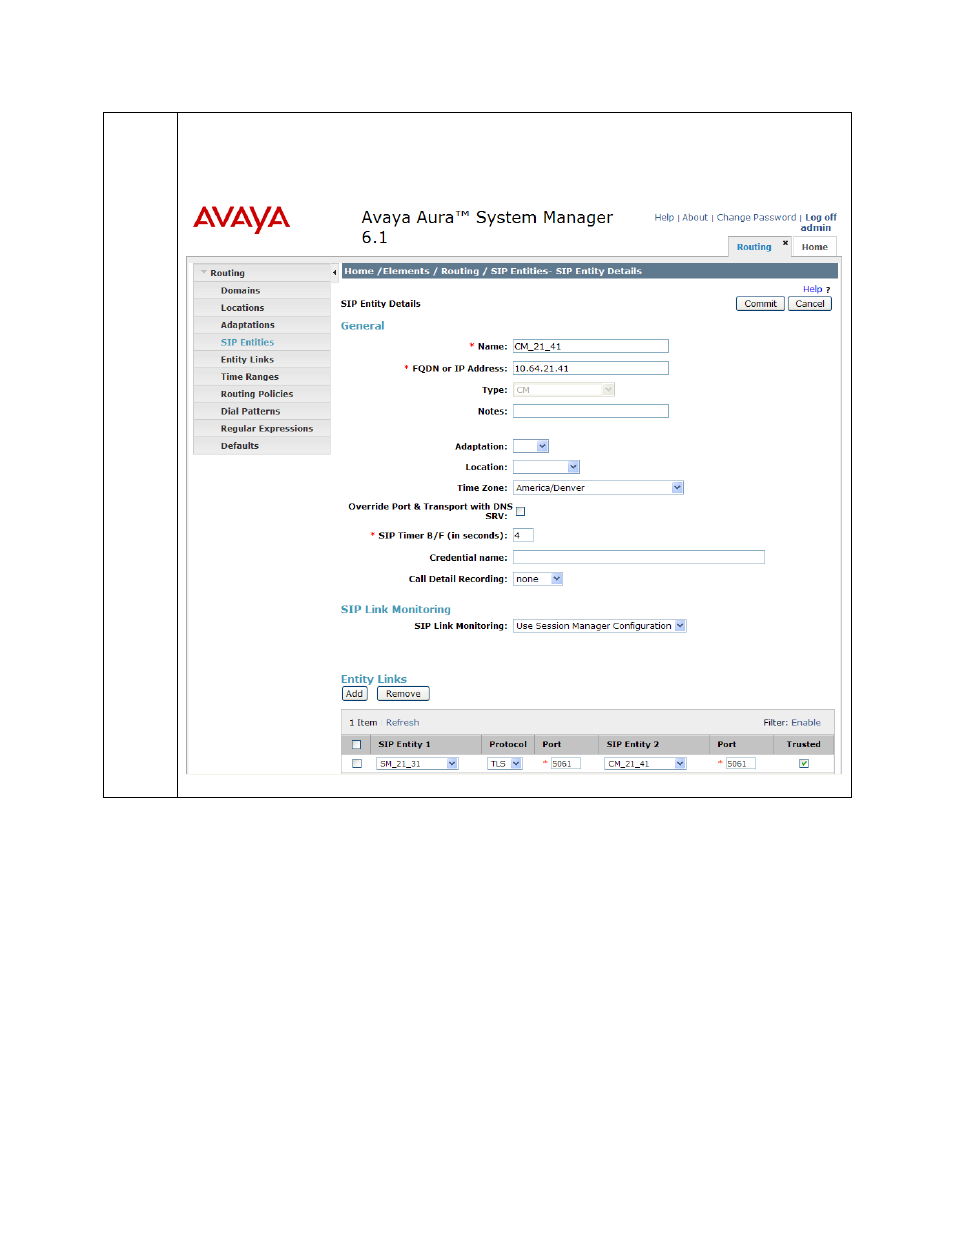The width and height of the screenshot is (954, 1235).
Task: Open the About link
Action: (x=695, y=217)
